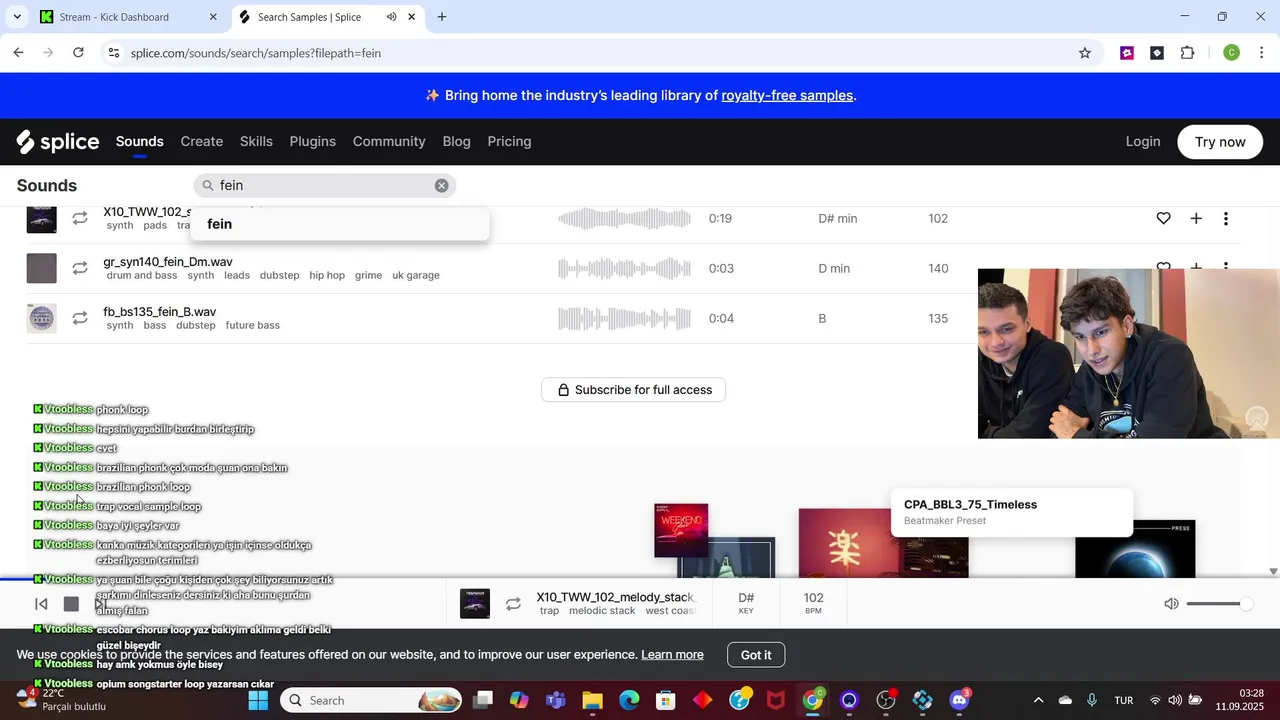Click waveform of gr_syn140_fein_Dm.wav
The image size is (1280, 720).
[624, 268]
